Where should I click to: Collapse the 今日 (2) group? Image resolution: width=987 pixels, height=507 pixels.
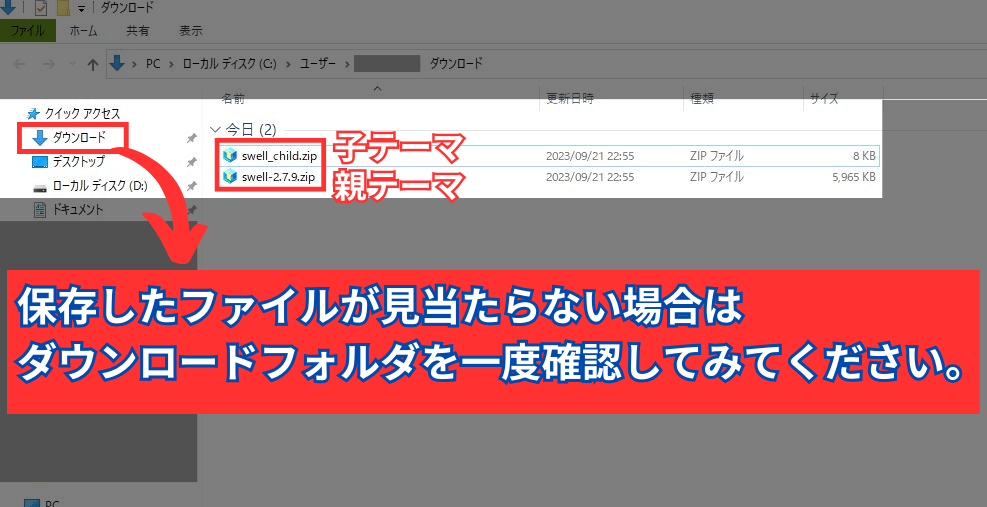click(213, 130)
